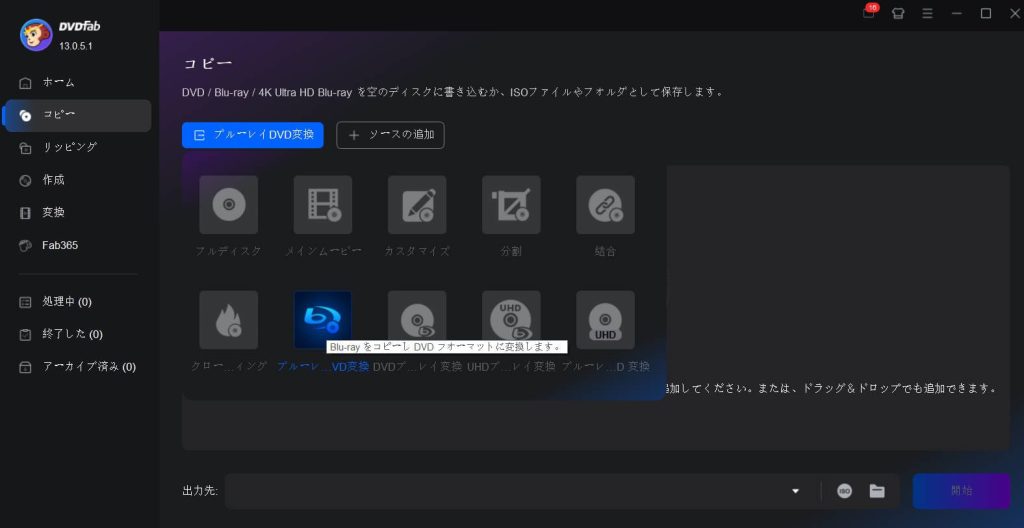Open Fab365 in the sidebar
This screenshot has width=1024, height=528.
click(x=77, y=246)
